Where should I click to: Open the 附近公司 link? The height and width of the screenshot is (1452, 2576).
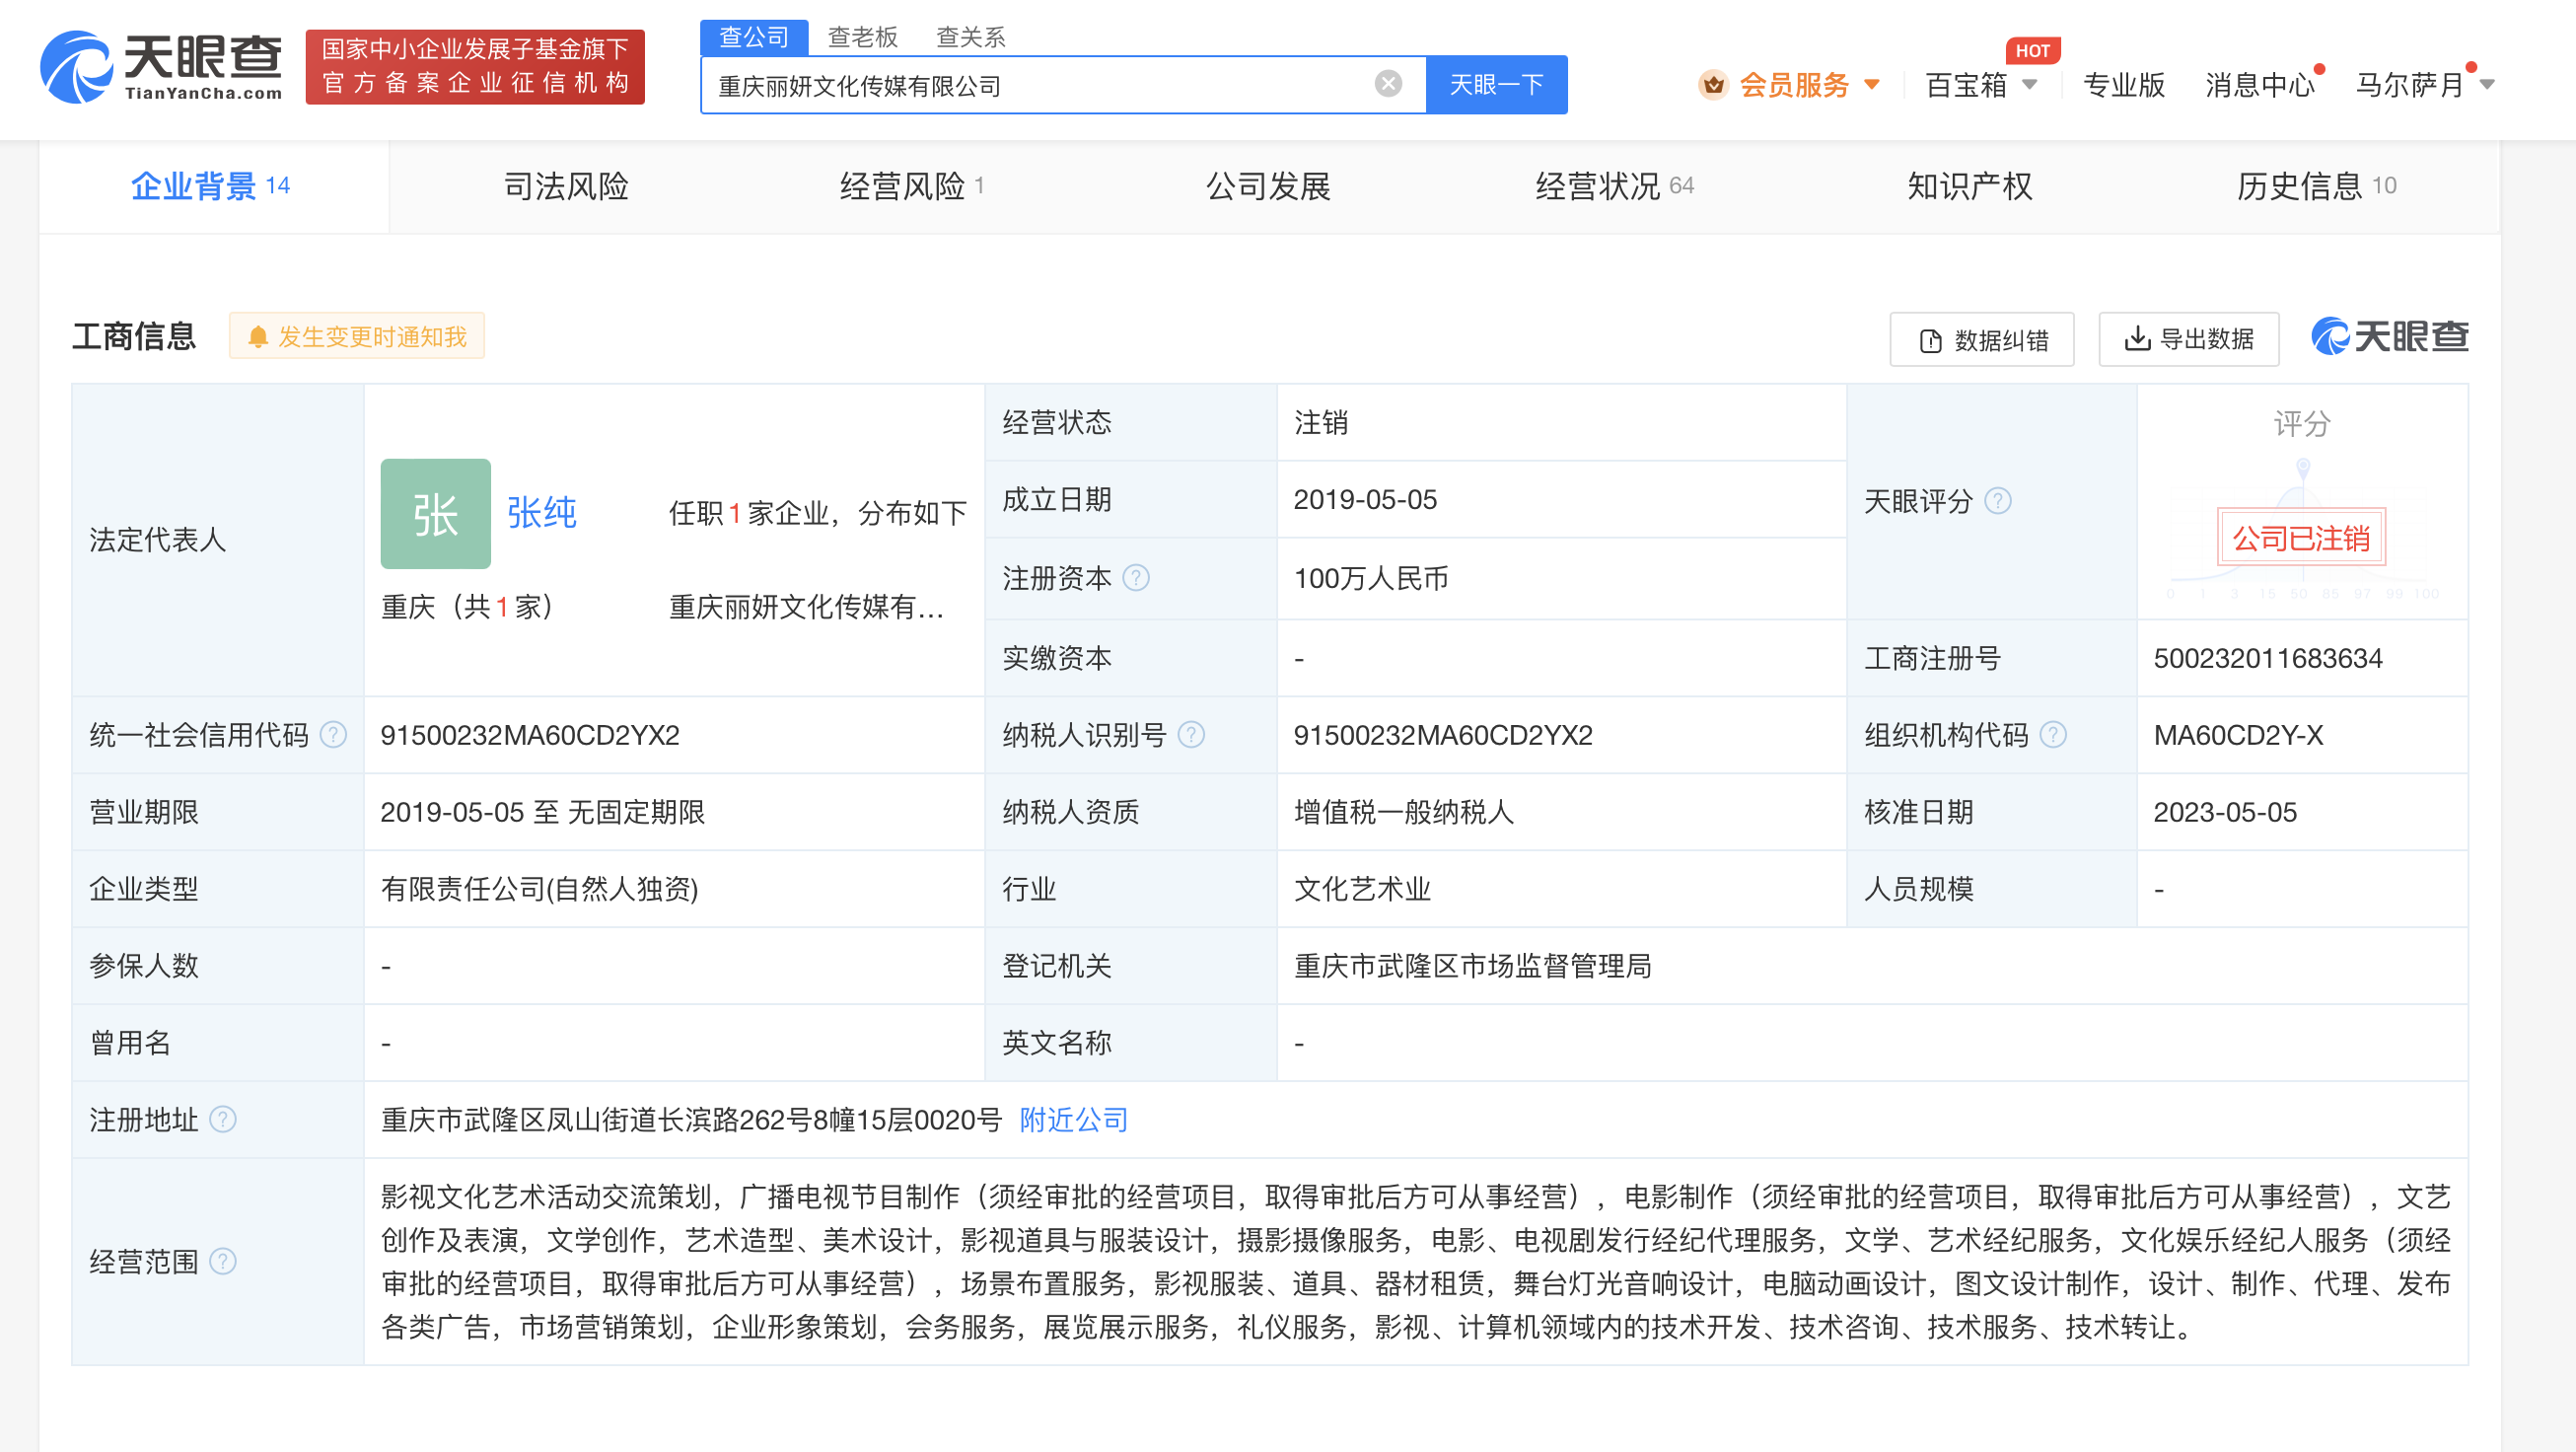tap(1071, 1120)
